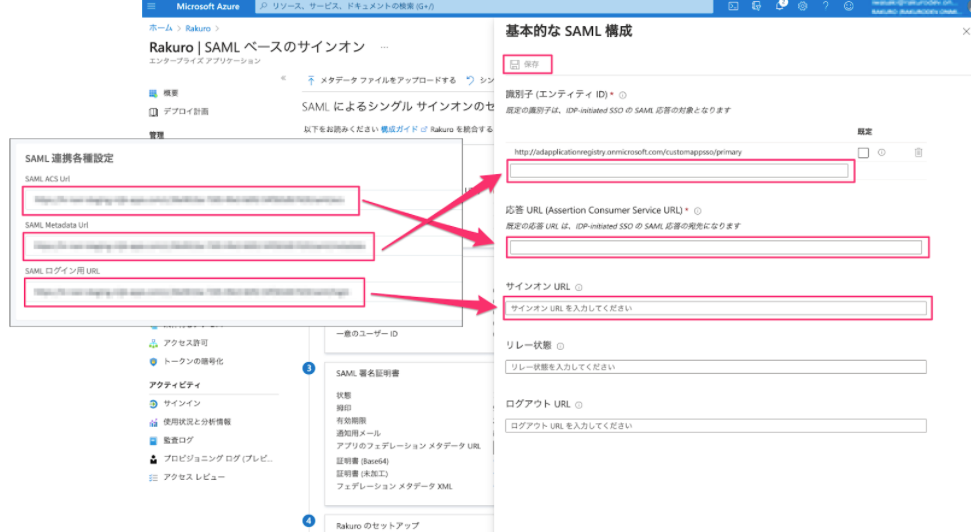Open the notifications bell icon
This screenshot has height=532, width=971.
pyautogui.click(x=780, y=6)
